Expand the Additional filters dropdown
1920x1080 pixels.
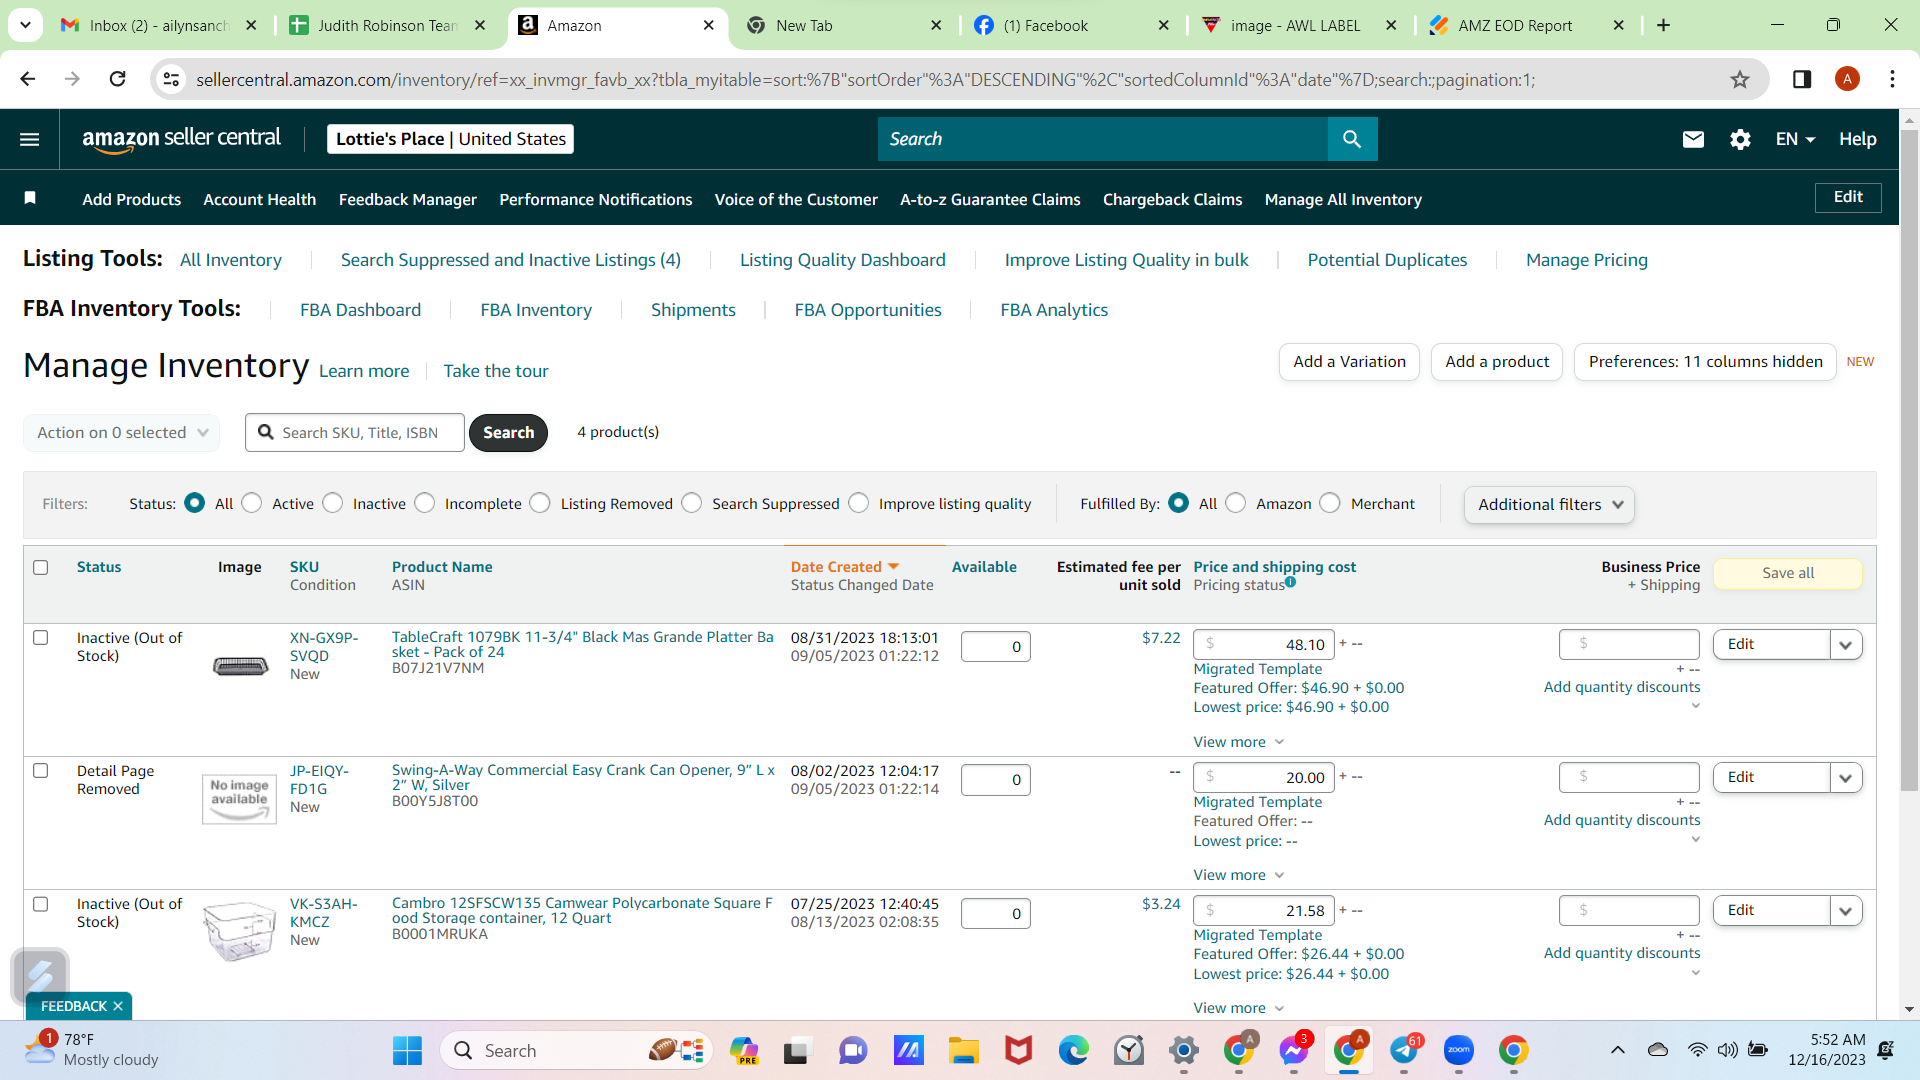(x=1549, y=505)
